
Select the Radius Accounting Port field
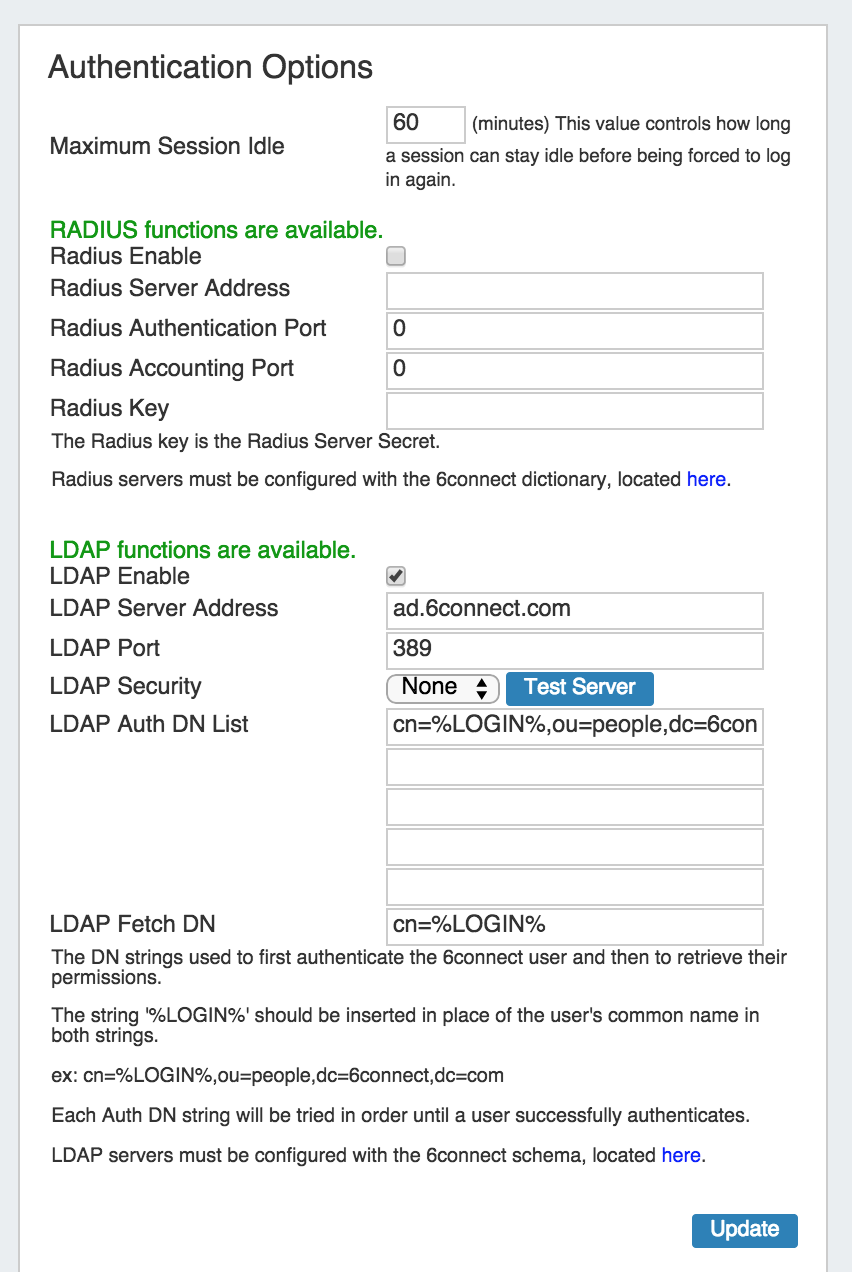[574, 370]
